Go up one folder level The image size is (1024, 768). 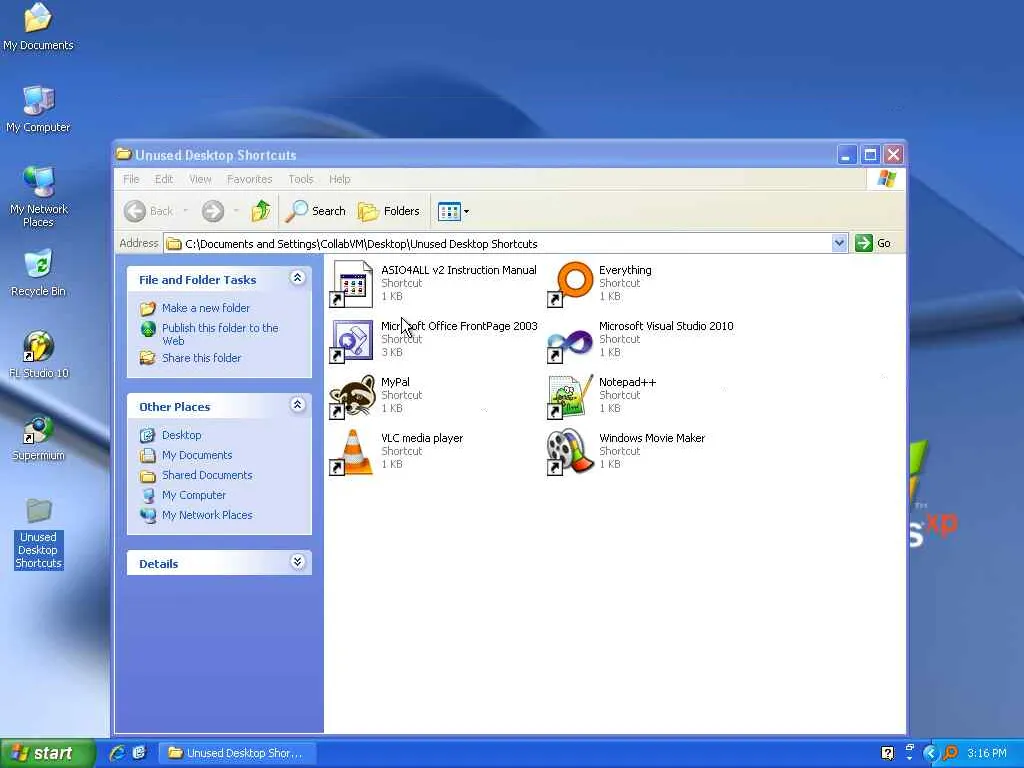point(261,211)
